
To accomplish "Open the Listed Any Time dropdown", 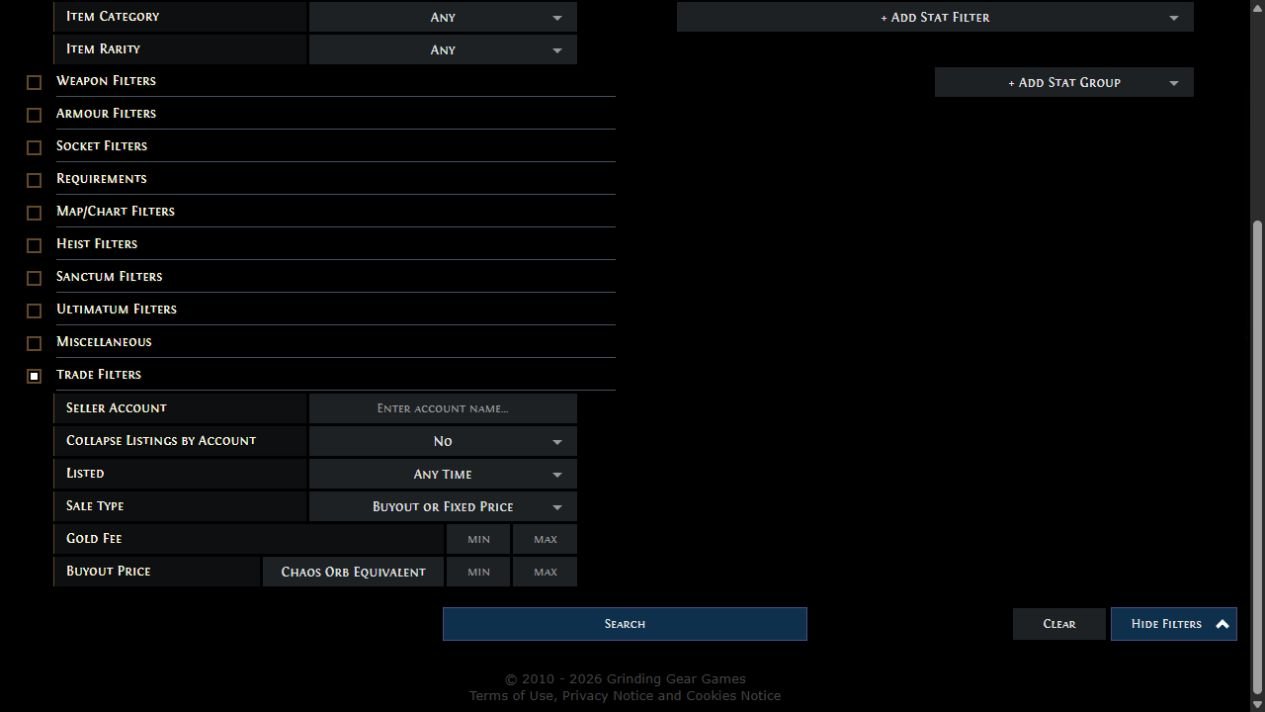I will point(443,474).
